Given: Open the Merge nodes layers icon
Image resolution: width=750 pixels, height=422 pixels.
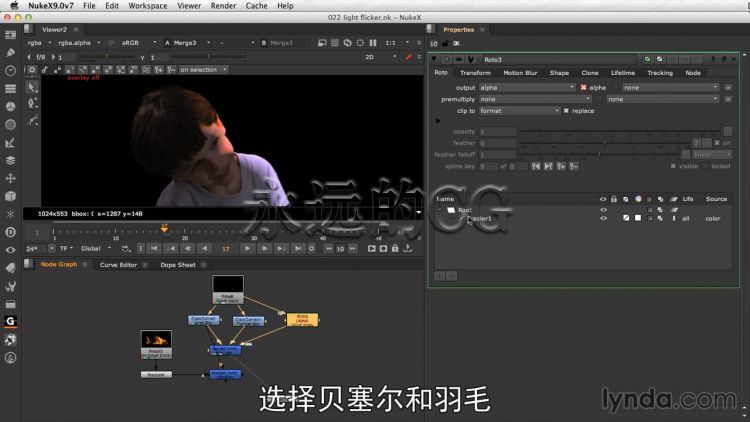Looking at the screenshot, I should click(10, 160).
